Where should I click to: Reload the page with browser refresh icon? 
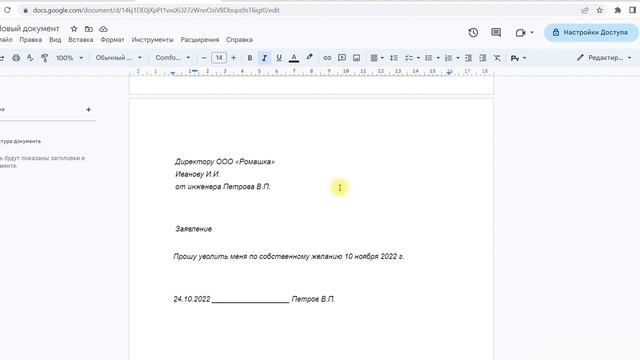(x=7, y=10)
